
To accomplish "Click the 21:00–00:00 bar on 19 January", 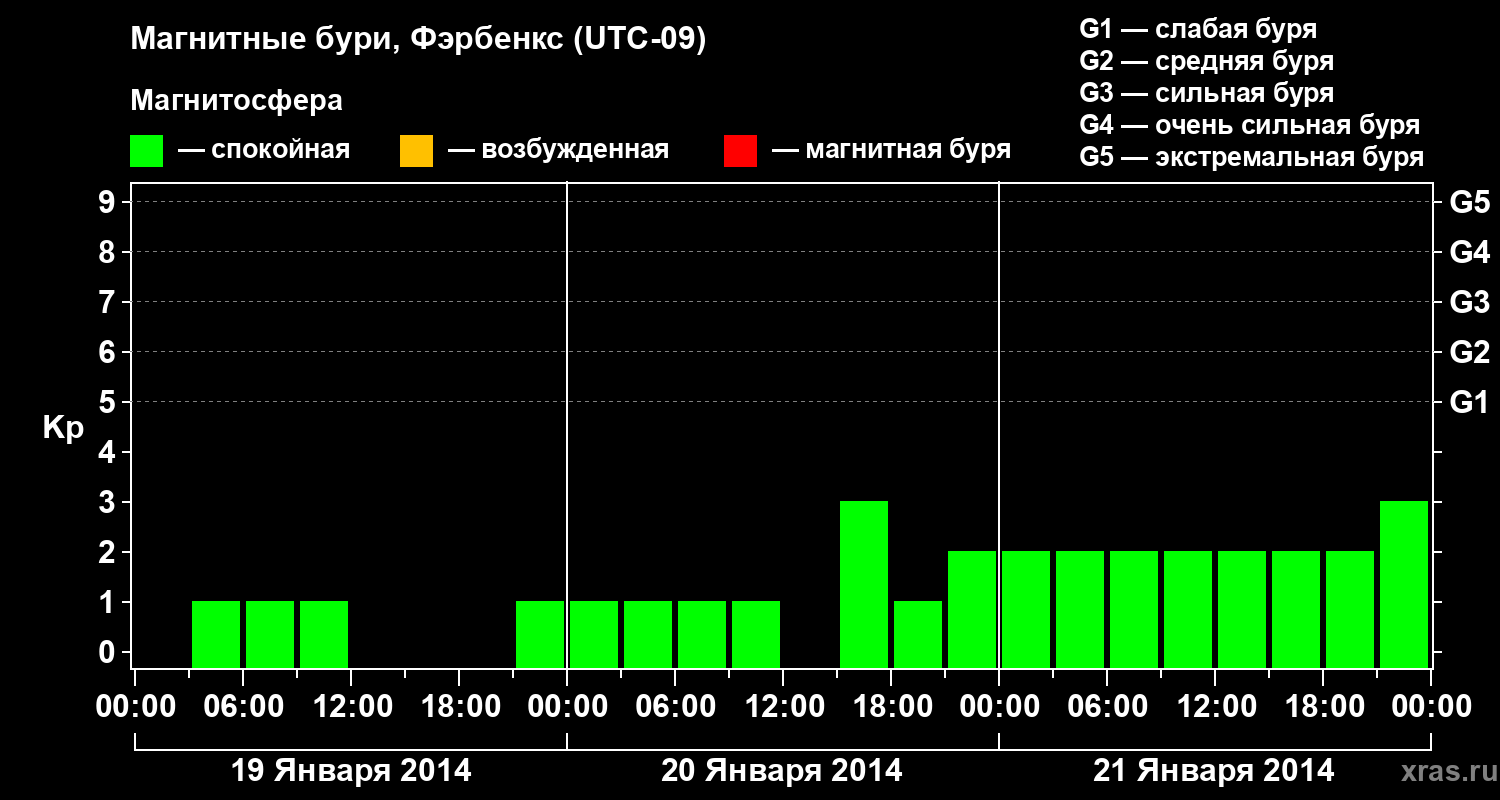I will click(x=540, y=634).
